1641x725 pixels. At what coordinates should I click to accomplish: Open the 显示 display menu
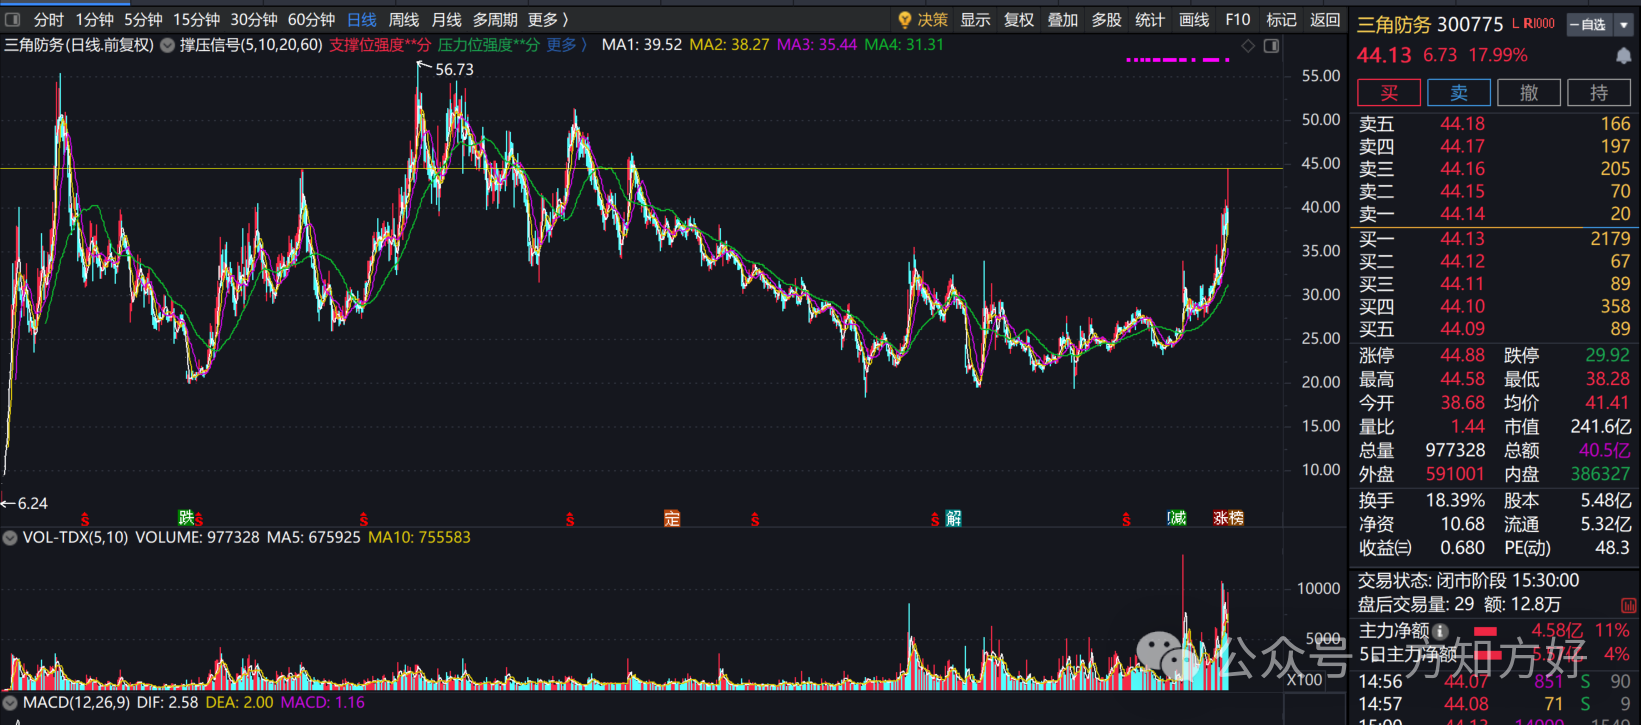(x=975, y=19)
